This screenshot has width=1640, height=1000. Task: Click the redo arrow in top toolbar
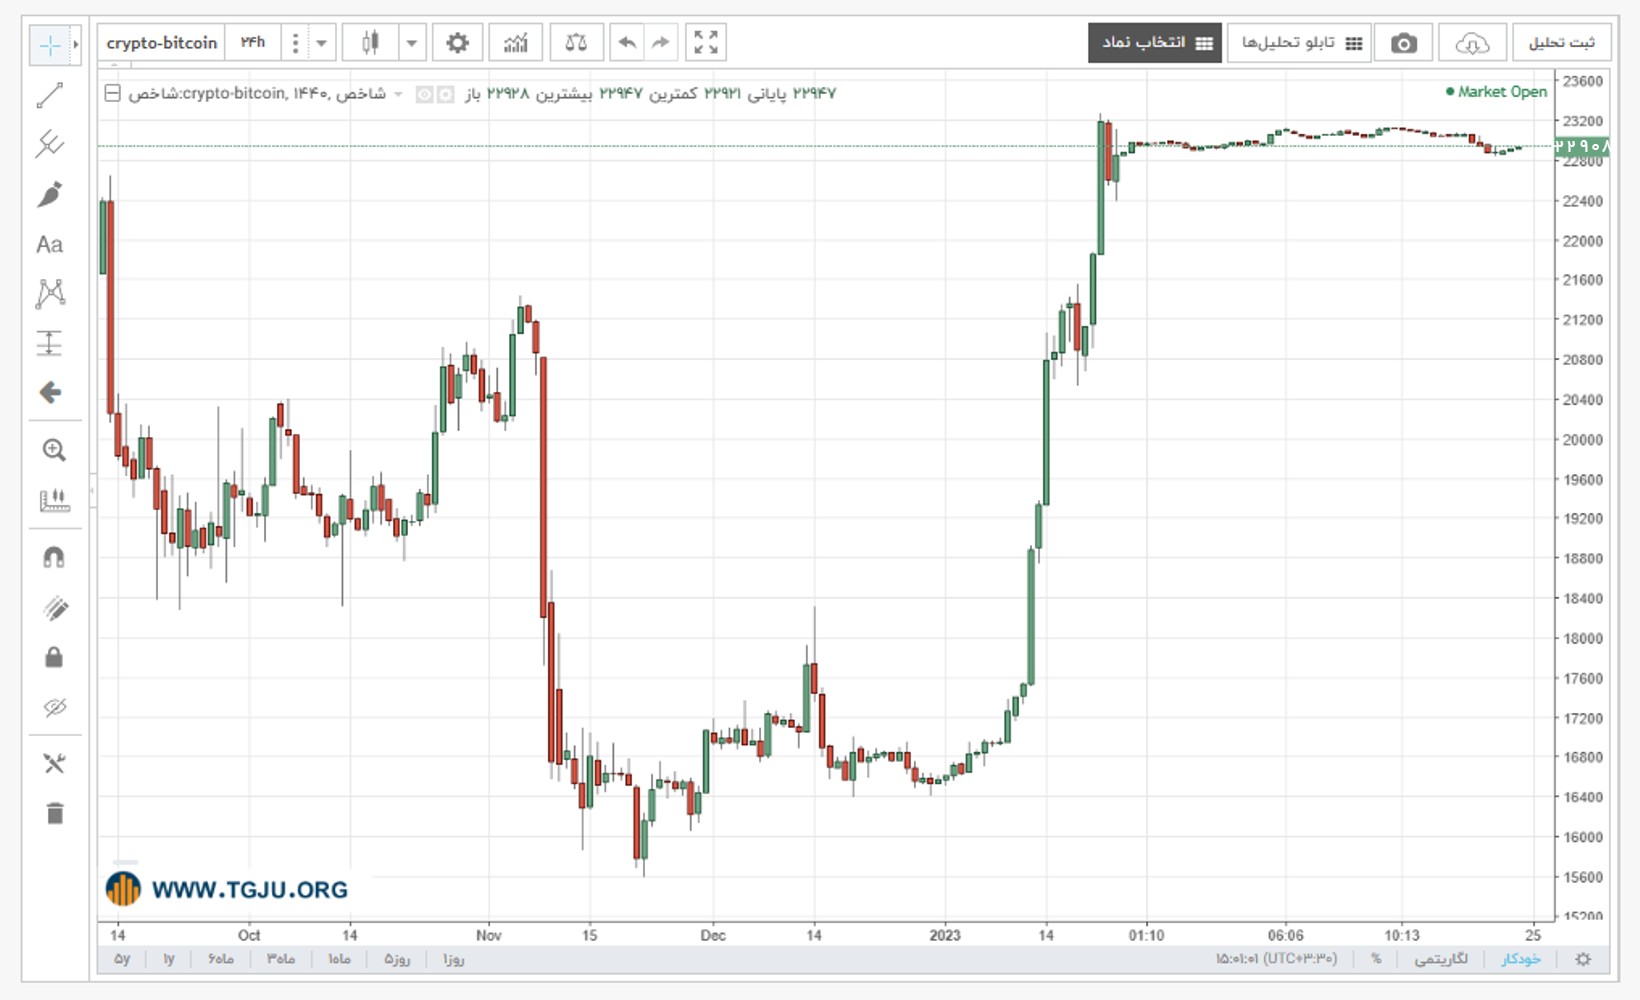[660, 43]
